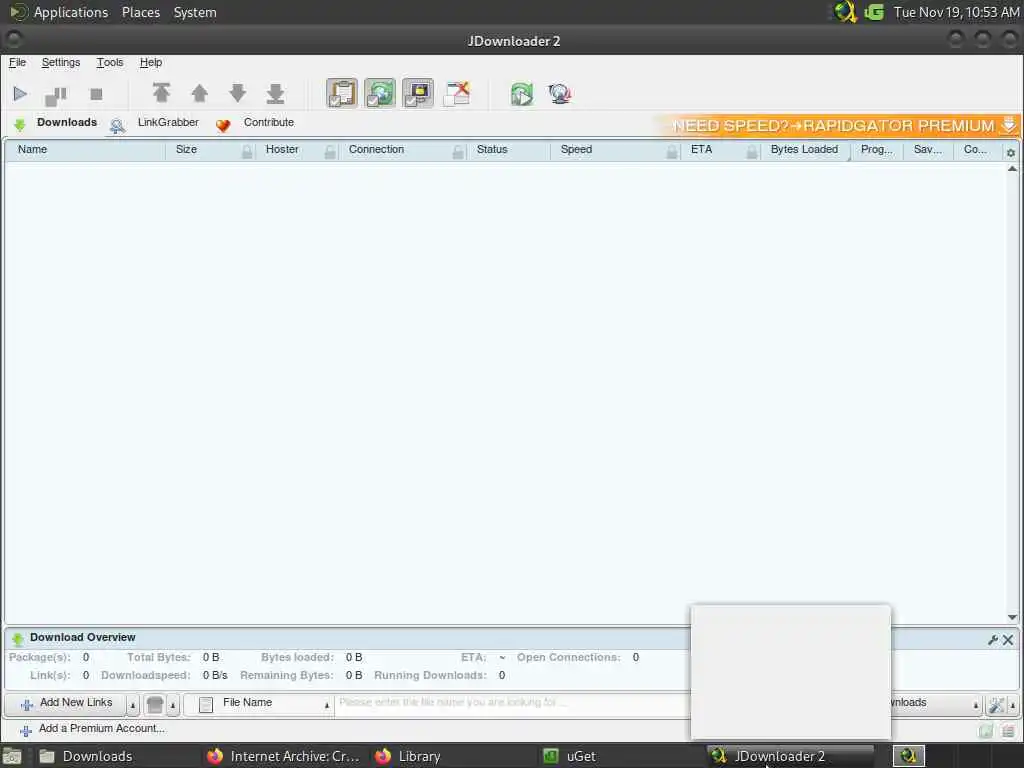Viewport: 1024px width, 768px height.
Task: Expand arrow beside bottom tools icon
Action: [x=1013, y=705]
